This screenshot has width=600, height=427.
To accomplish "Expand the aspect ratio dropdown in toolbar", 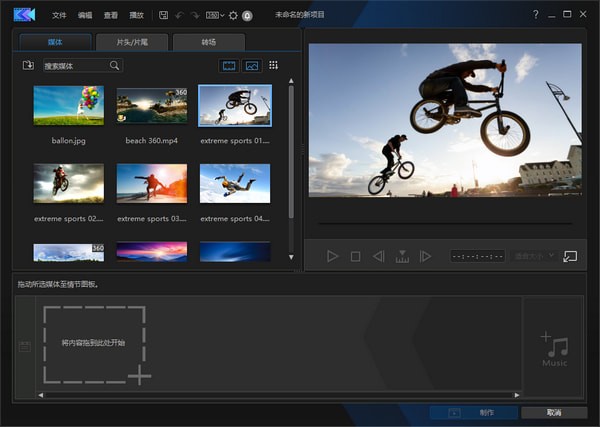I will pos(214,16).
